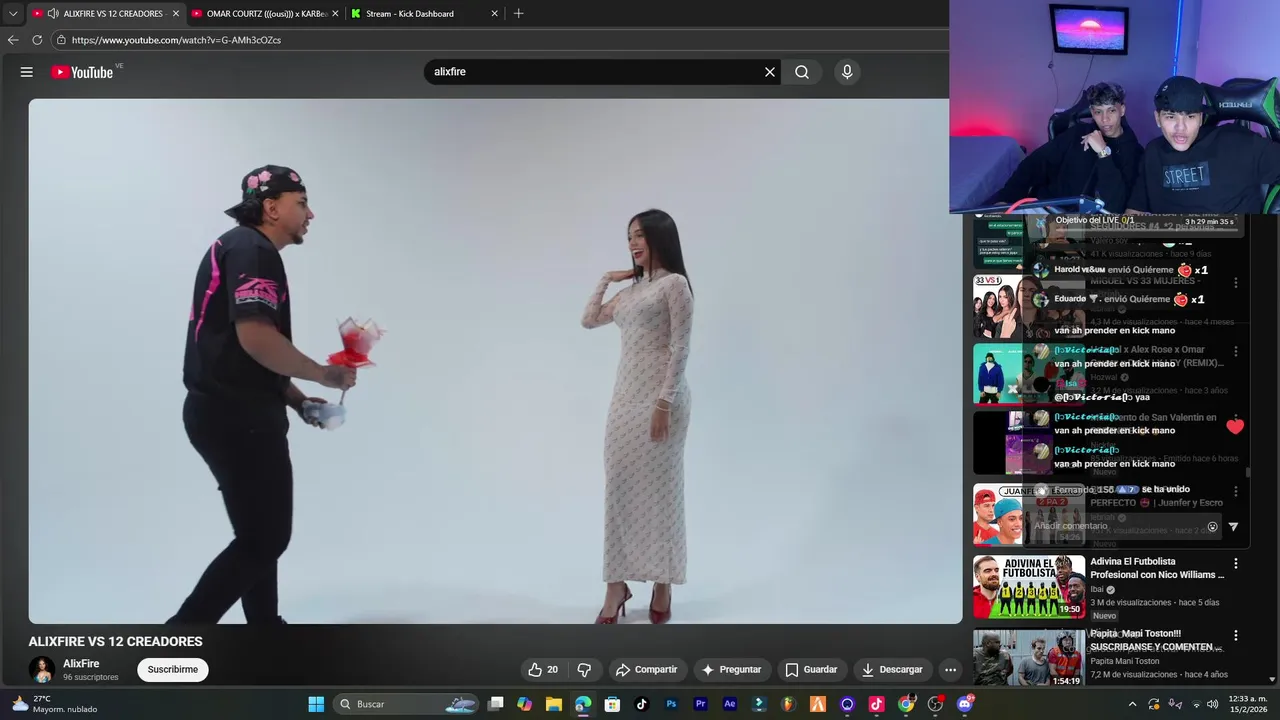Open After Effects from the taskbar
Image resolution: width=1280 pixels, height=720 pixels.
730,704
